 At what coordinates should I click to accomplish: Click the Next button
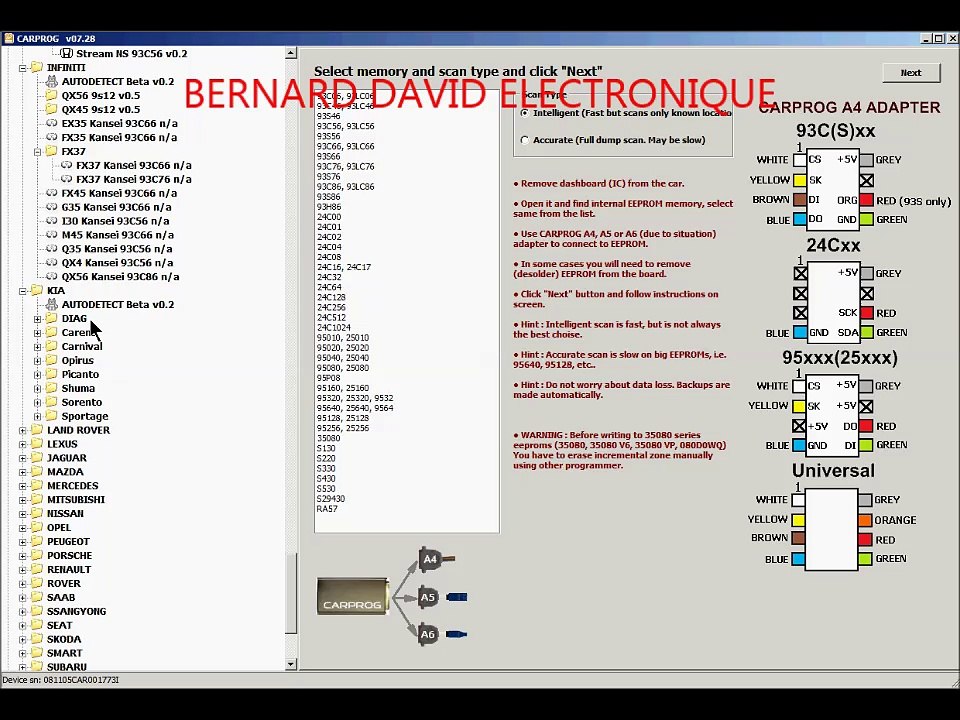[911, 72]
